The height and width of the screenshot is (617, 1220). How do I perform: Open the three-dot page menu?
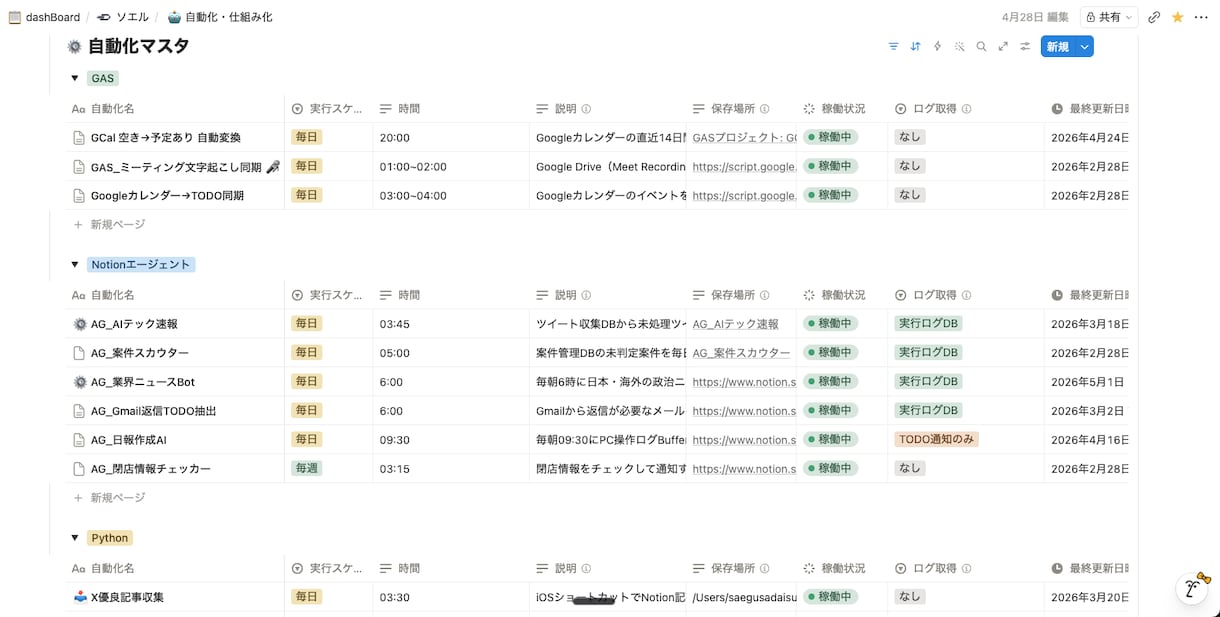[1201, 17]
